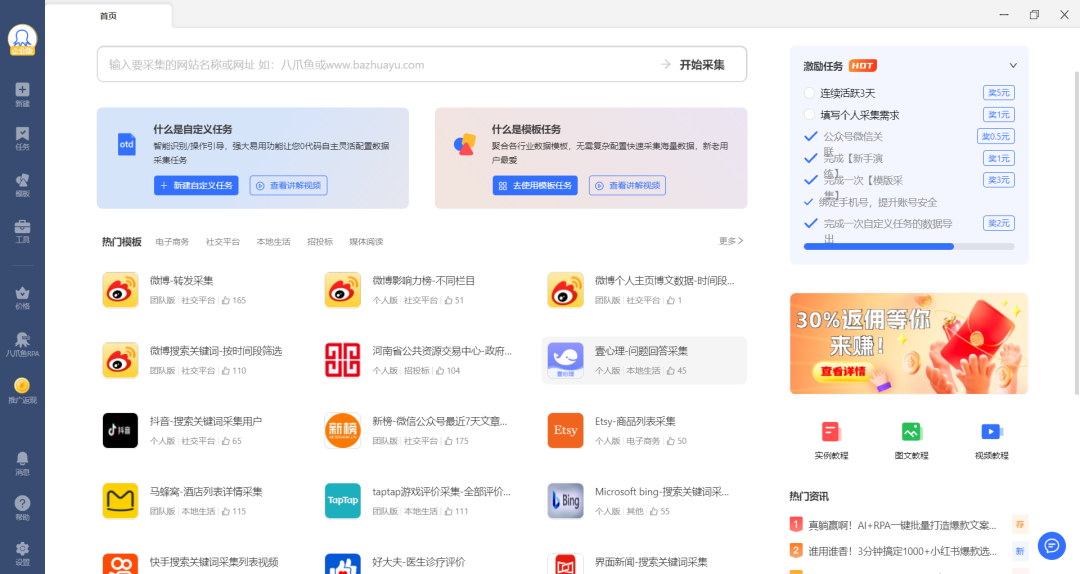
Task: Click the 奖2元 reward button
Action: (999, 223)
